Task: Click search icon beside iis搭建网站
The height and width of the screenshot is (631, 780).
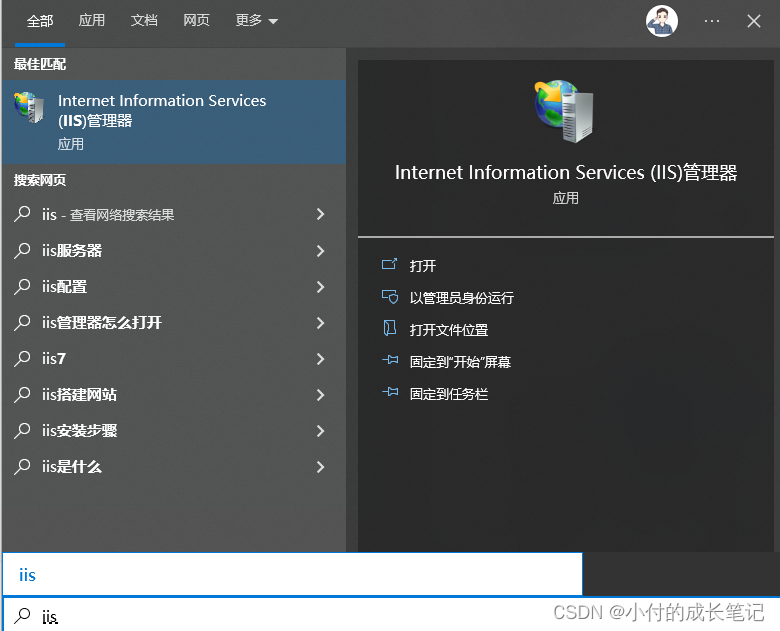Action: 22,395
